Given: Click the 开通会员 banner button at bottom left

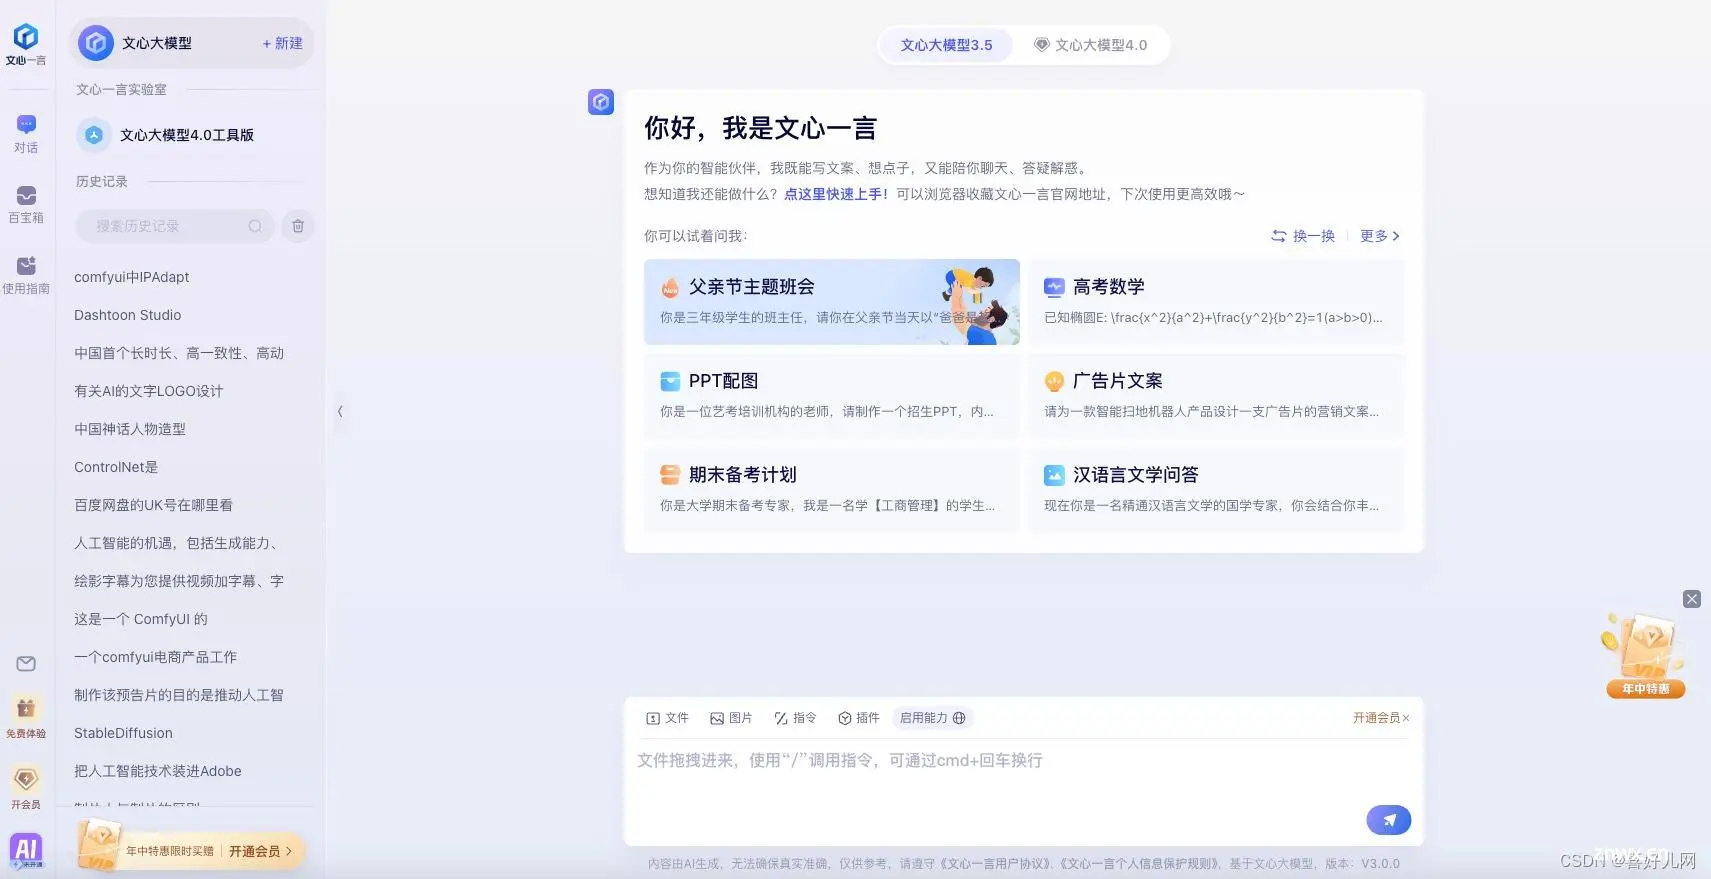Looking at the screenshot, I should [261, 851].
